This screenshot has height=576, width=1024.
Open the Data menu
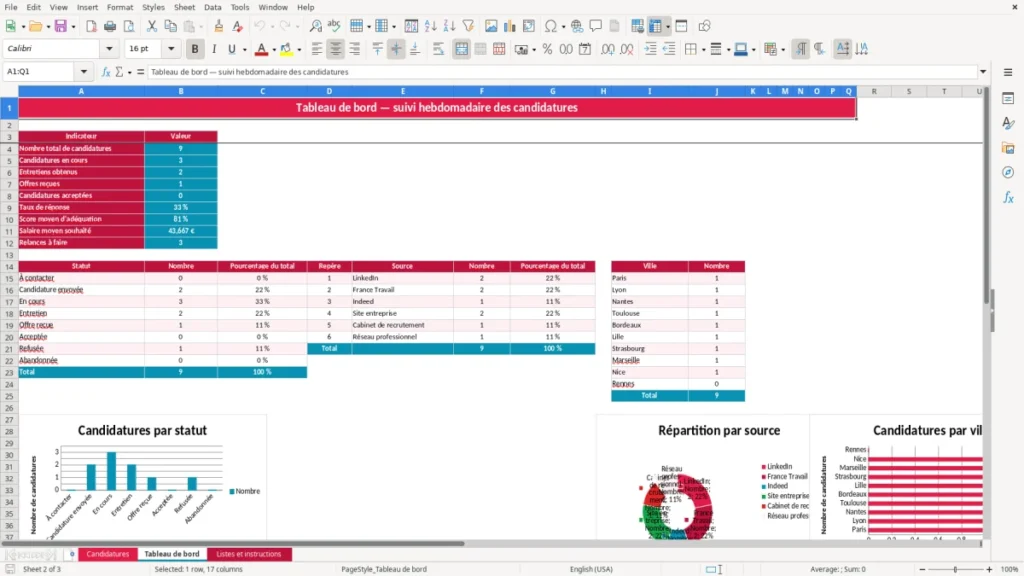pos(212,7)
